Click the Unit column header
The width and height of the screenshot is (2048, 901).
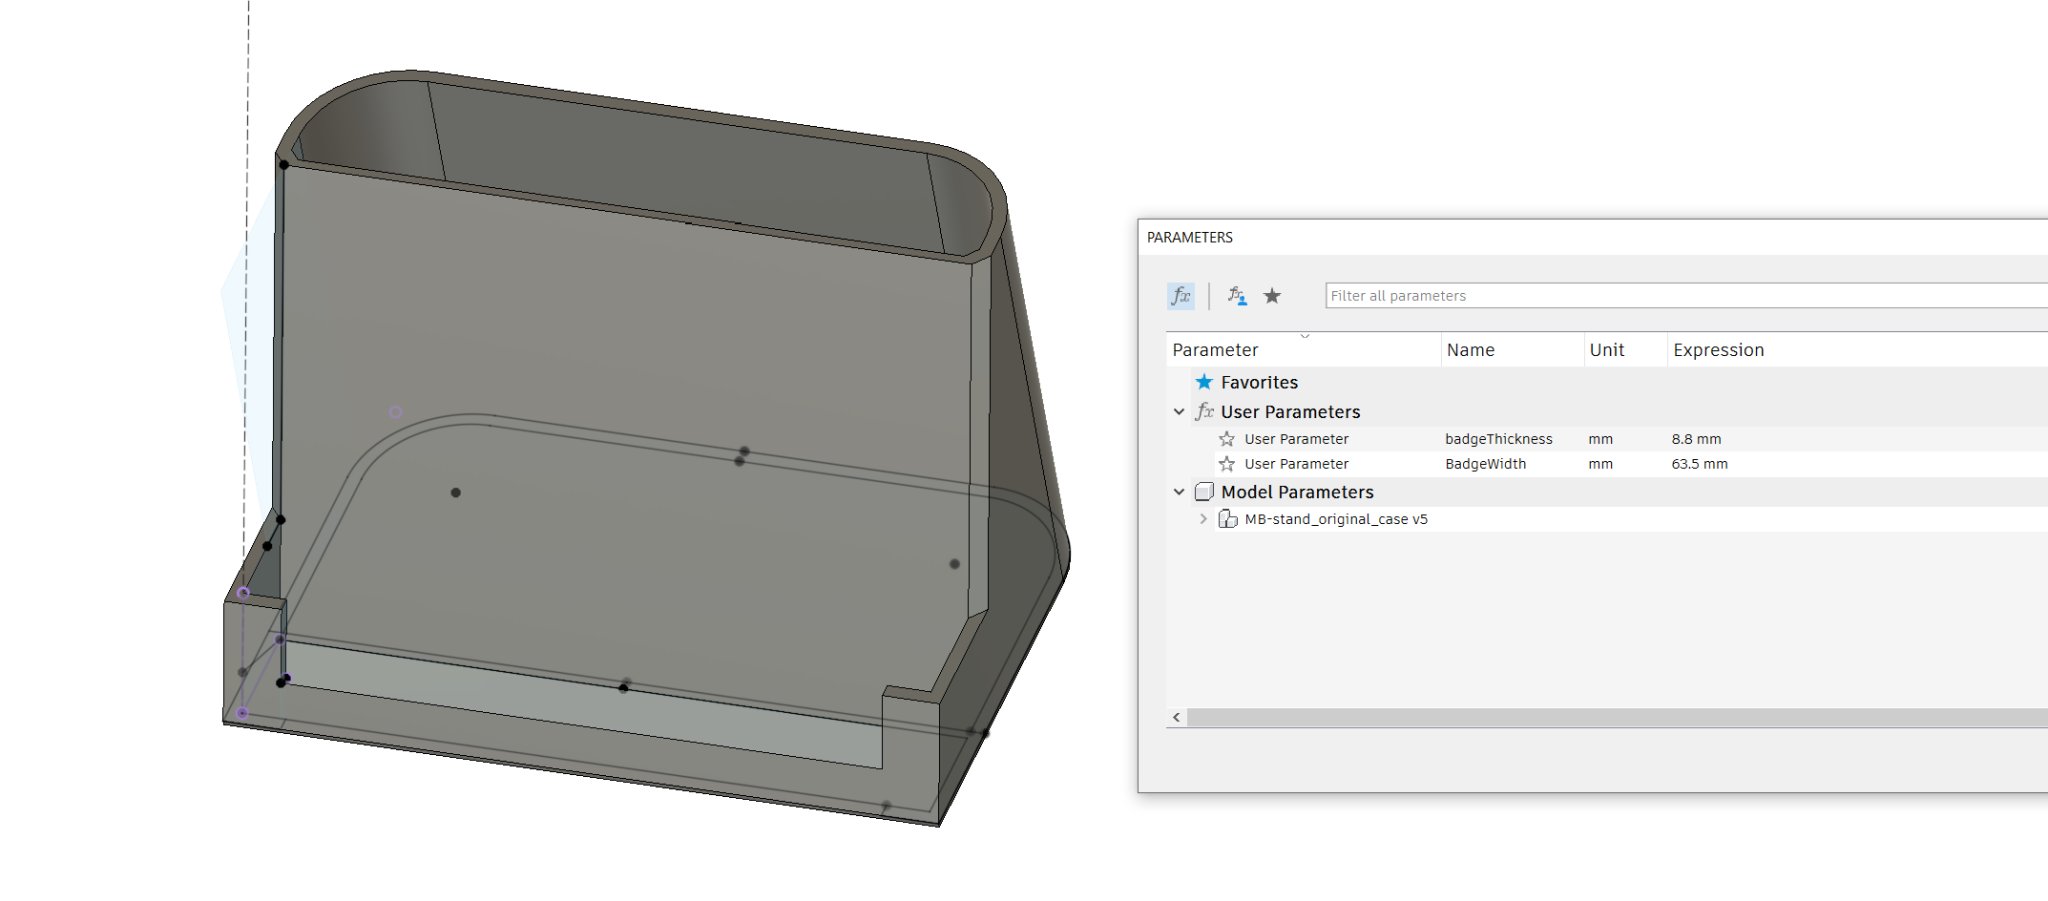click(1607, 350)
